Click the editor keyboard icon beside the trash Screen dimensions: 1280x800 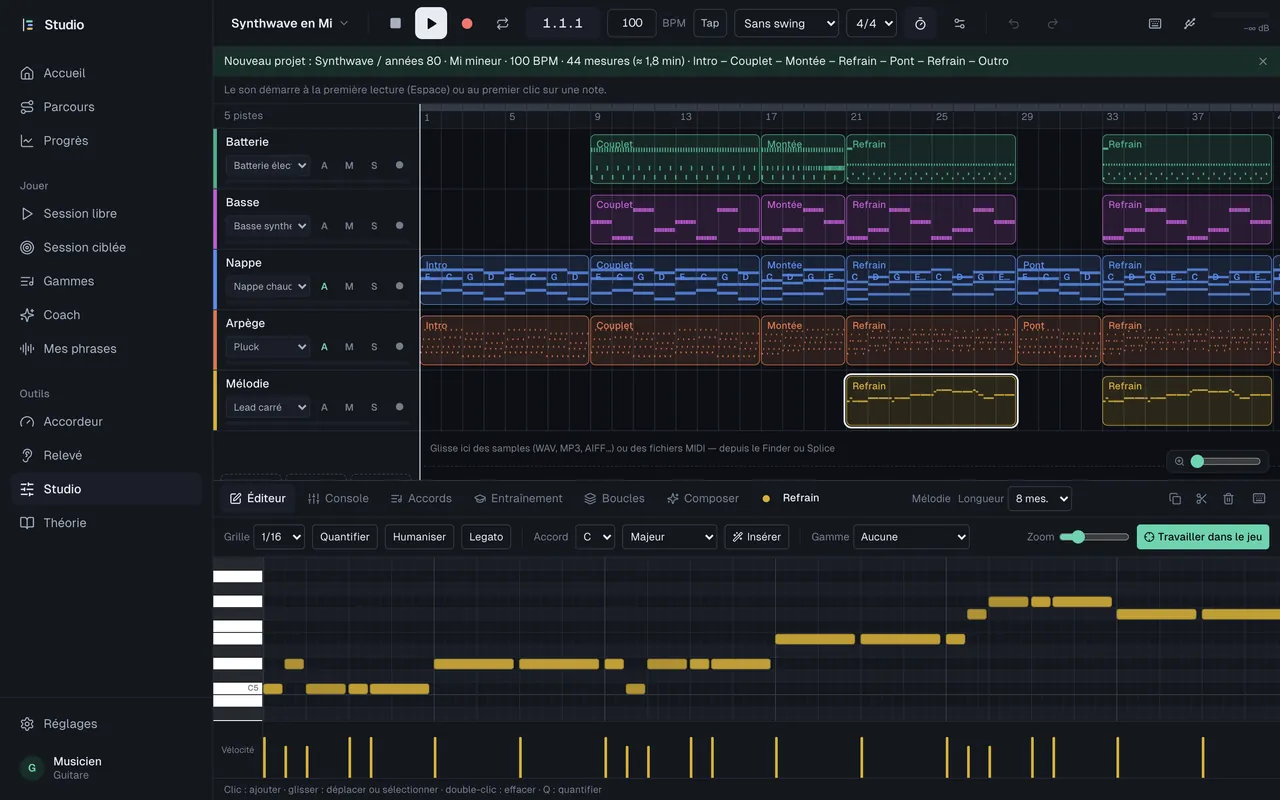click(1259, 498)
